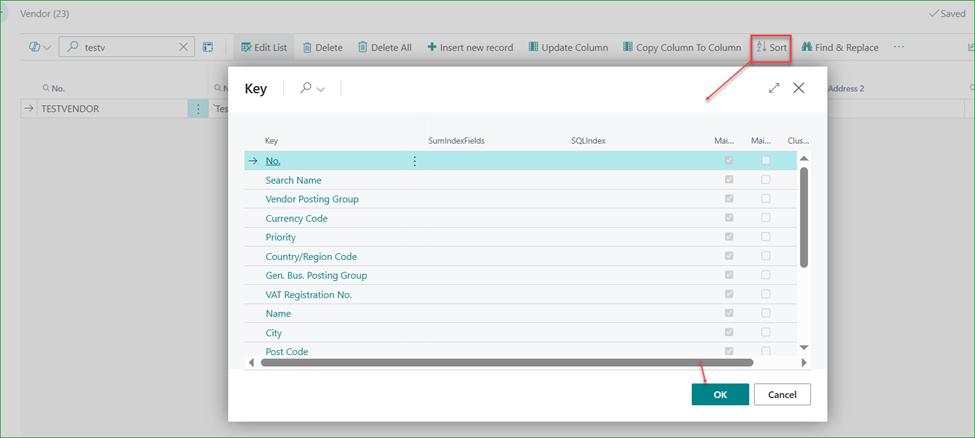This screenshot has height=438, width=975.
Task: Select Copy Column To Column action
Action: (682, 47)
